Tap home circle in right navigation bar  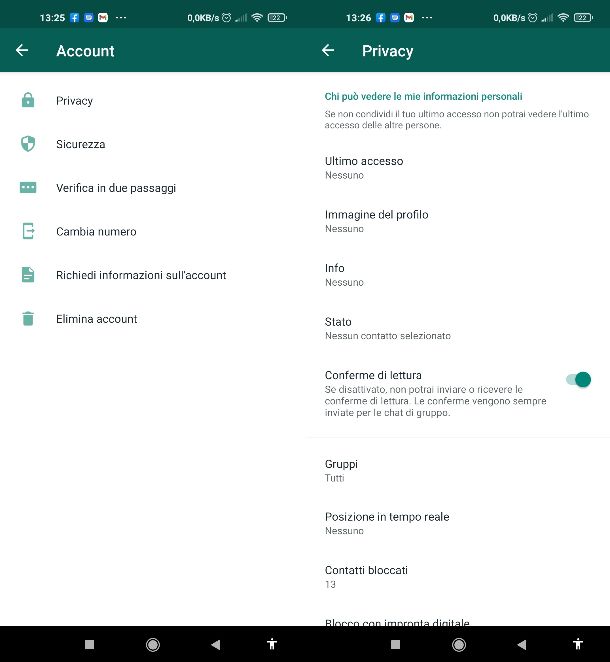click(459, 644)
